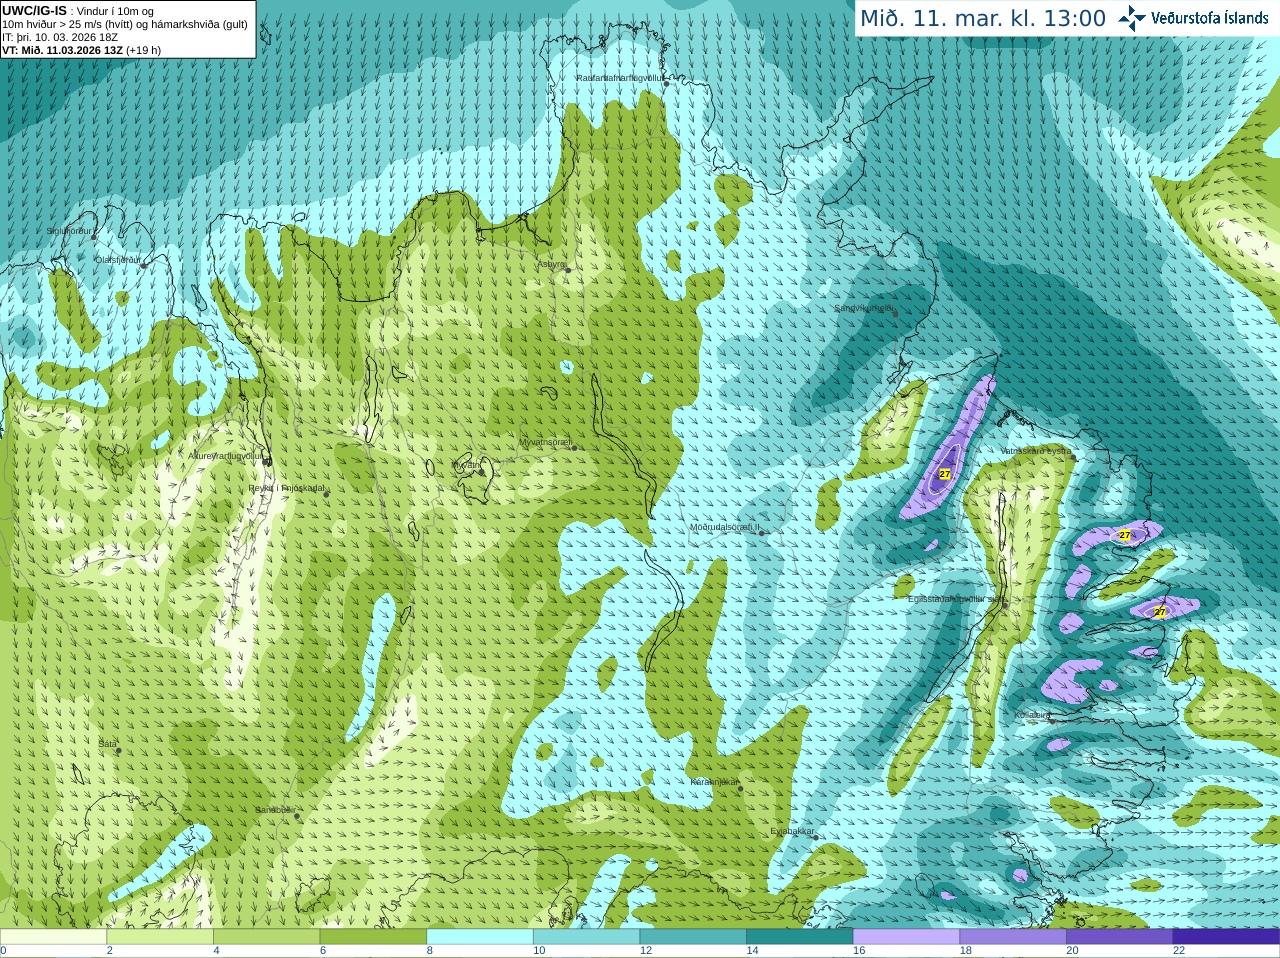The width and height of the screenshot is (1280, 958).
Task: Pick the 16–18 m/s light purple swatch
Action: [907, 937]
